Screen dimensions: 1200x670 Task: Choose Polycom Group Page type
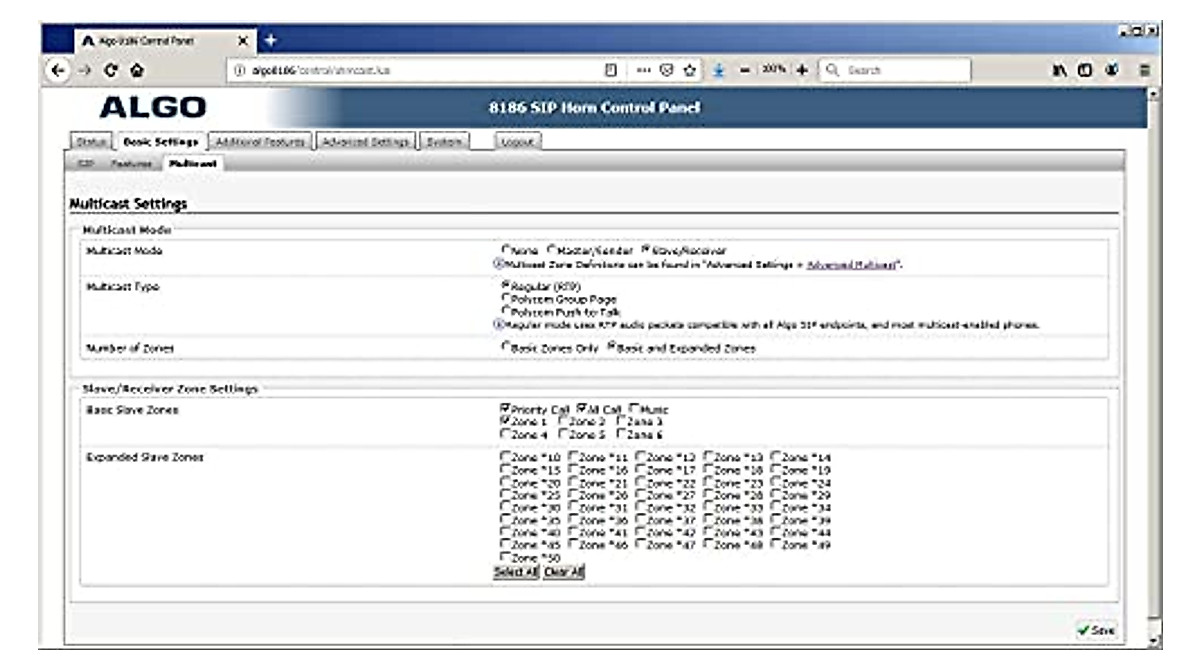[505, 299]
